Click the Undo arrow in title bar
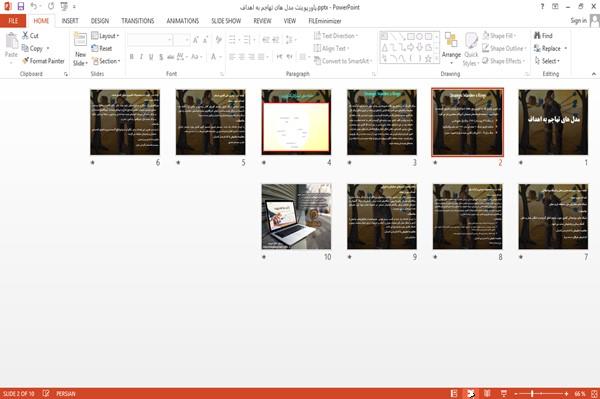600x399 pixels. pos(34,7)
